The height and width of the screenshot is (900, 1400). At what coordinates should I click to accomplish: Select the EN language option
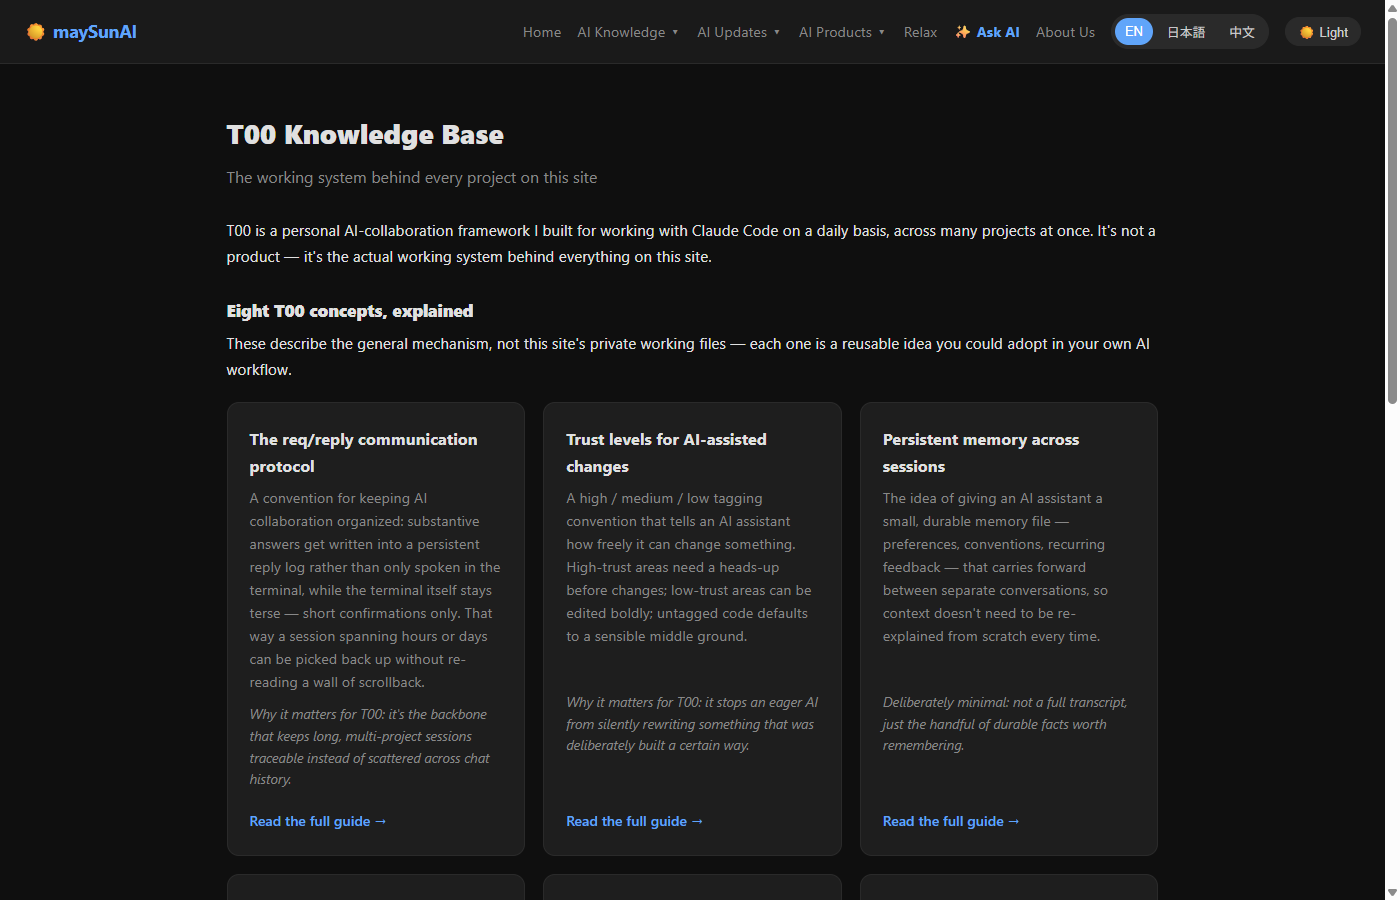[1134, 32]
